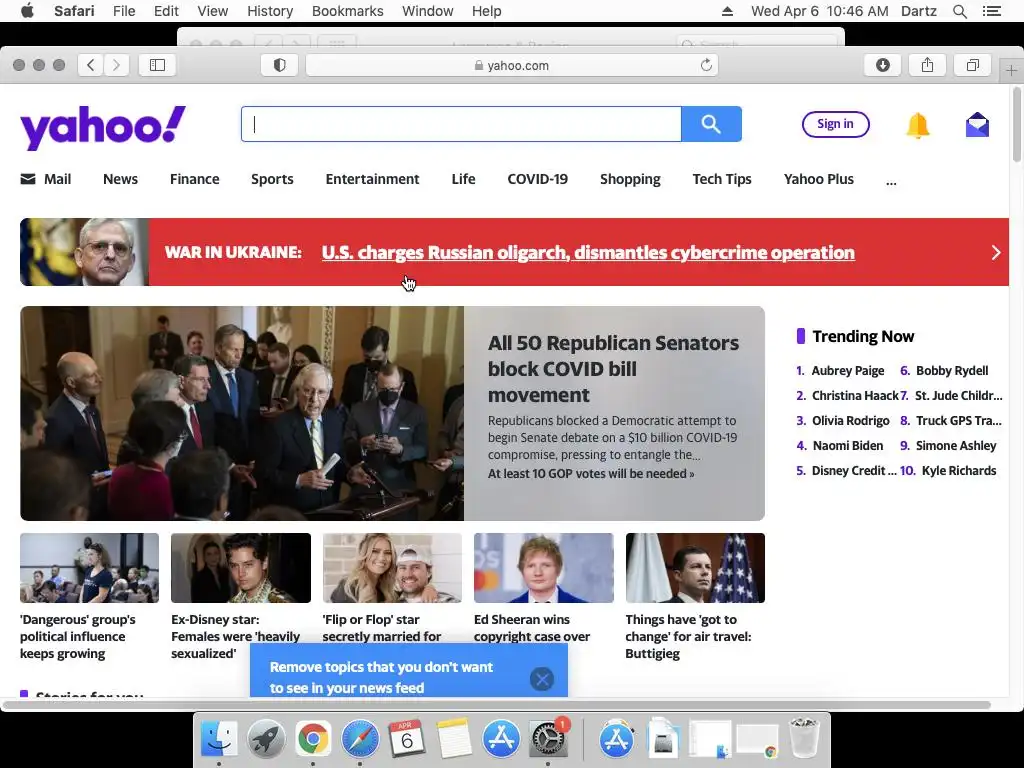Open Finder in the Dock
1024x768 pixels.
coord(218,739)
